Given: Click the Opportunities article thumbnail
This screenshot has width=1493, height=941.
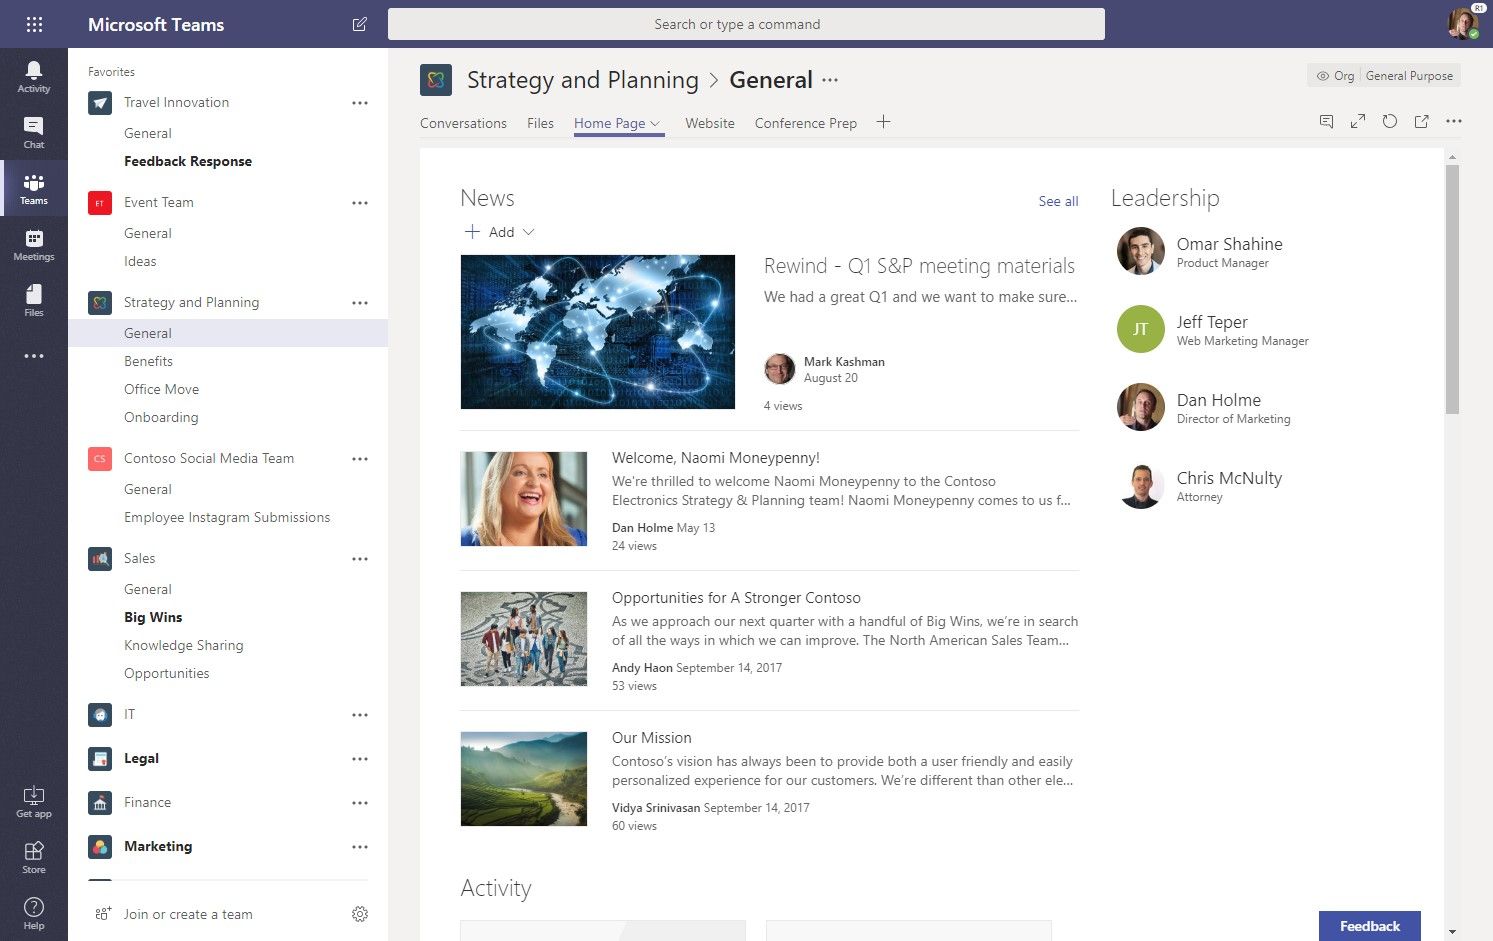Looking at the screenshot, I should 524,639.
